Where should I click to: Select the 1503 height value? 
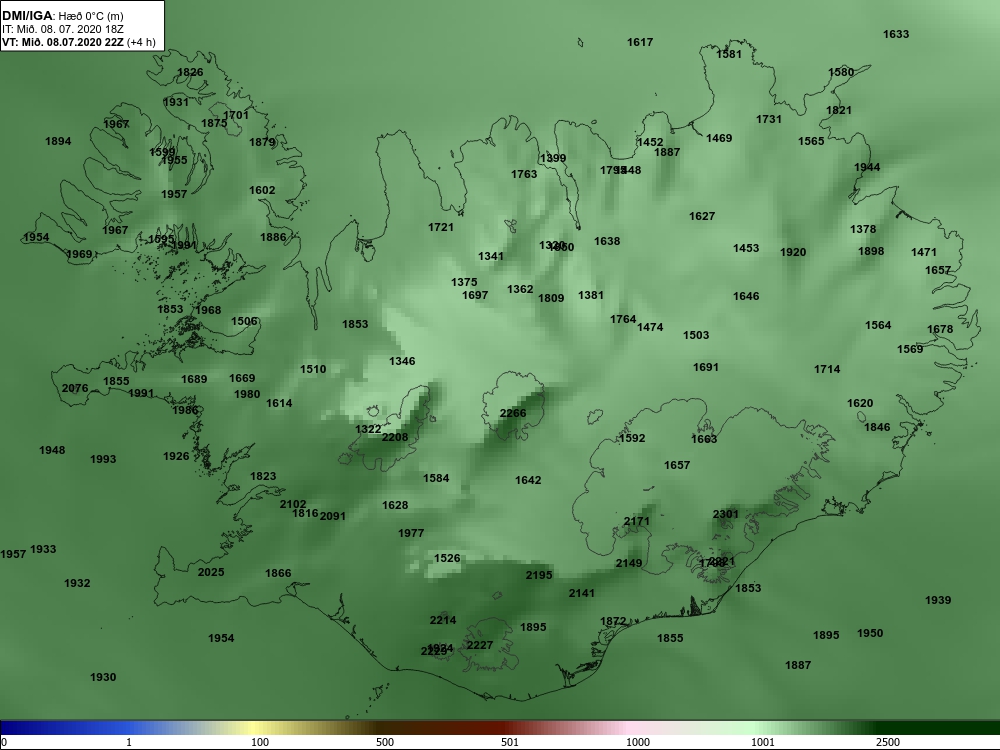pyautogui.click(x=696, y=335)
